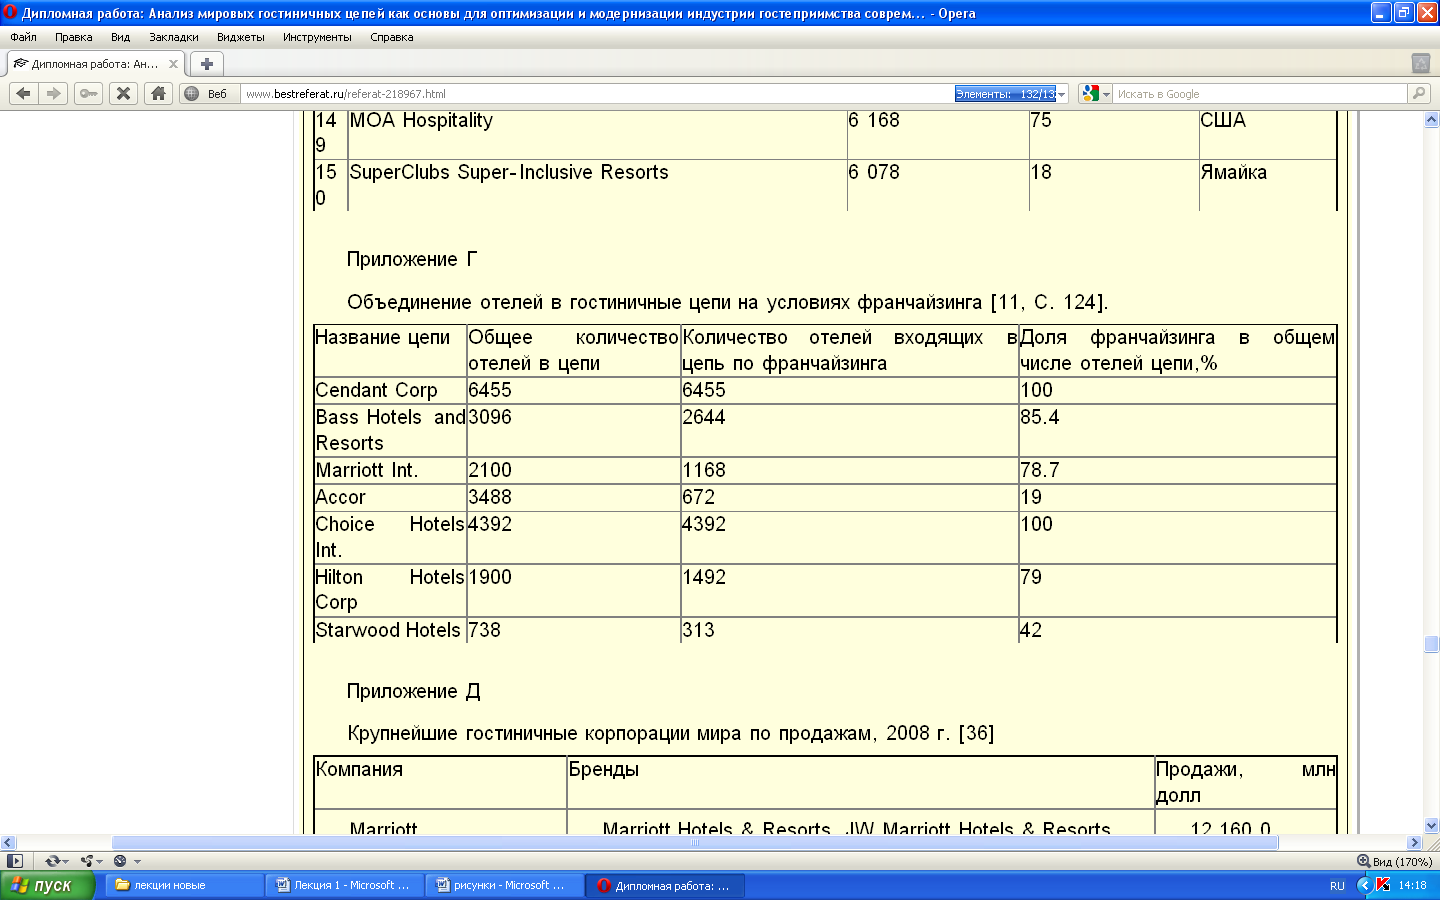
Task: Close the Дипломная работа tab
Action: (173, 64)
